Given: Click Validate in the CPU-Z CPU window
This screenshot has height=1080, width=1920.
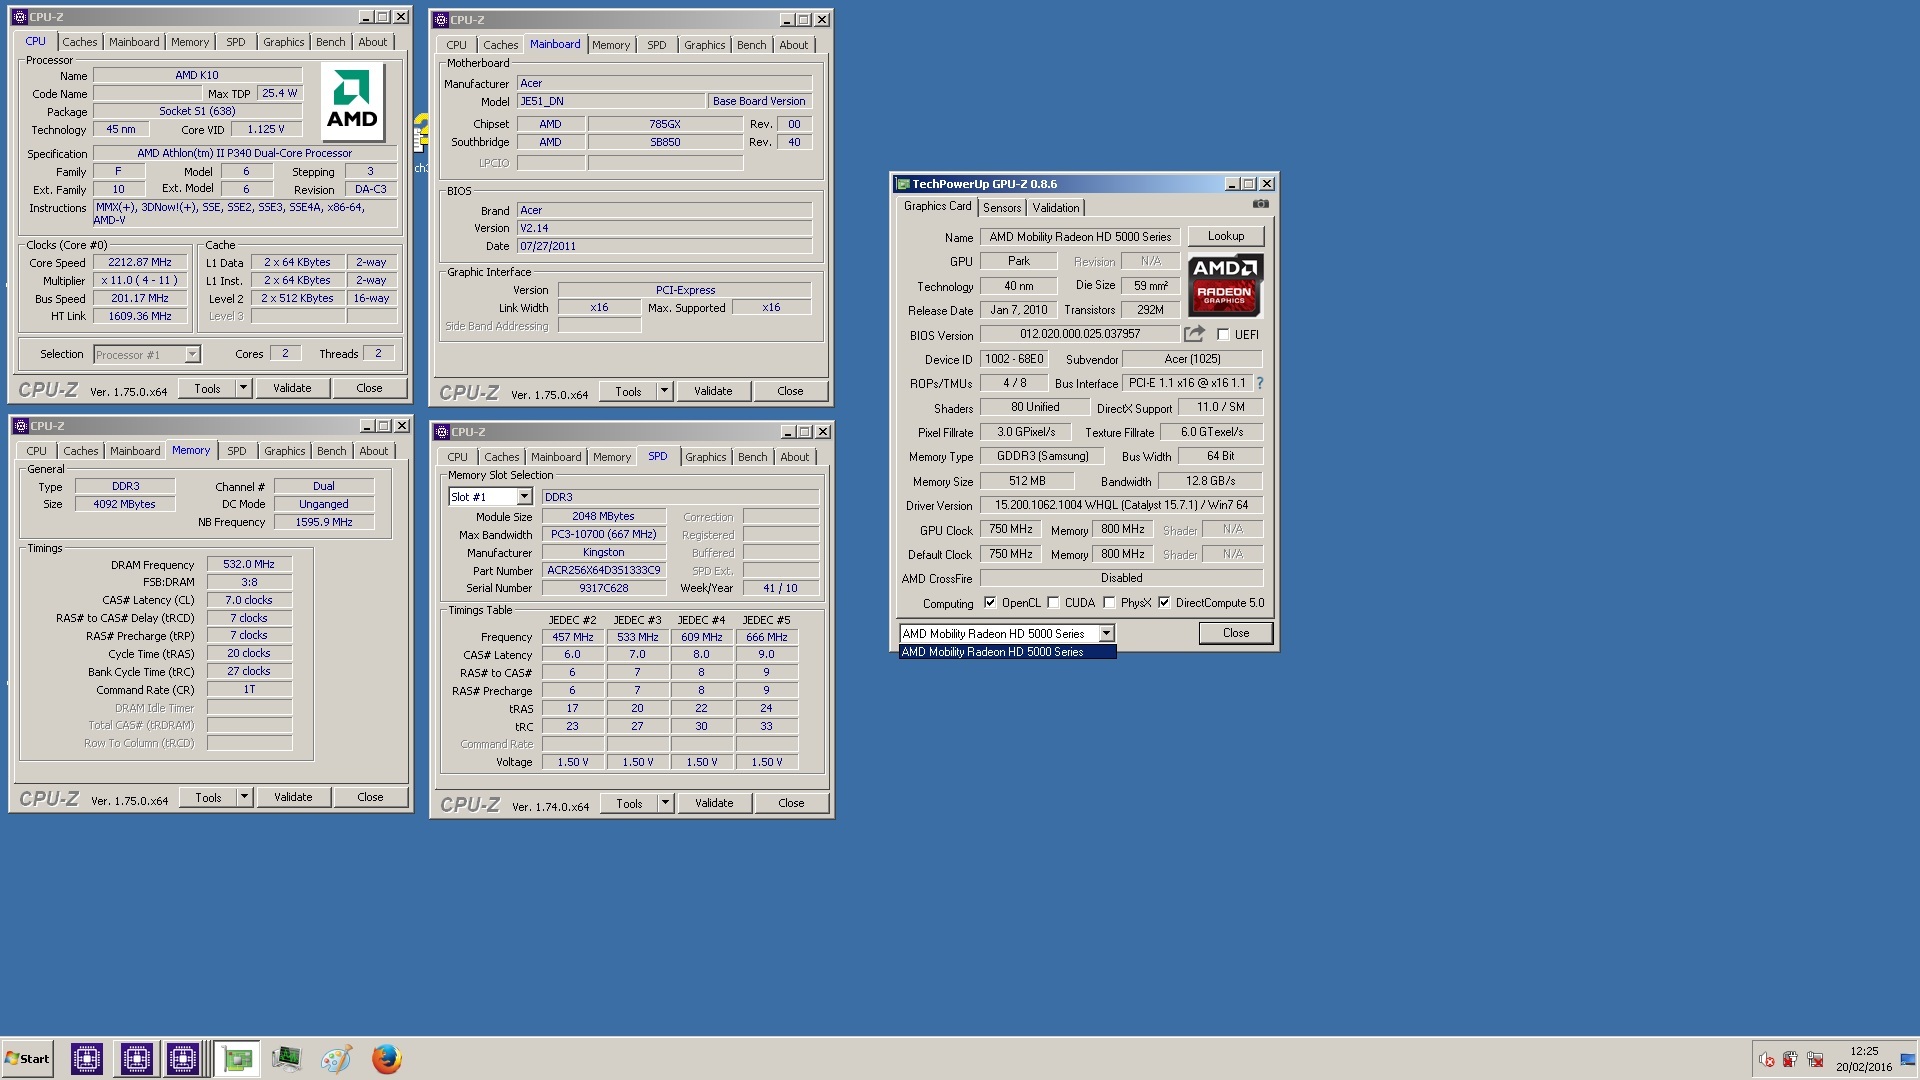Looking at the screenshot, I should coord(292,388).
